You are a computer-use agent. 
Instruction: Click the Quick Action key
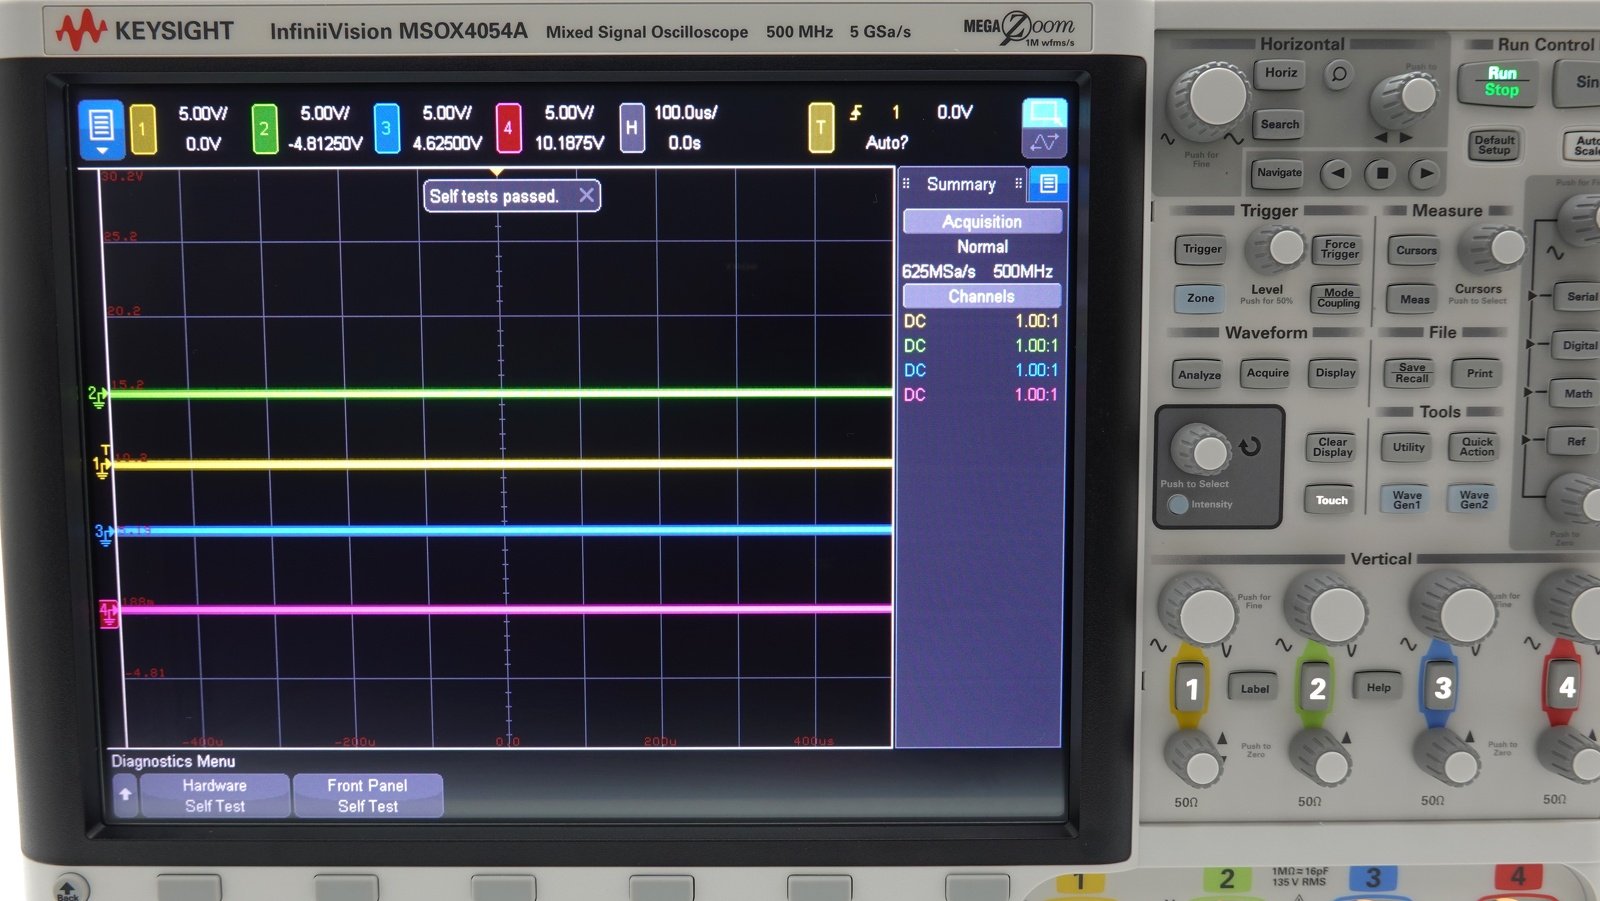tap(1477, 447)
